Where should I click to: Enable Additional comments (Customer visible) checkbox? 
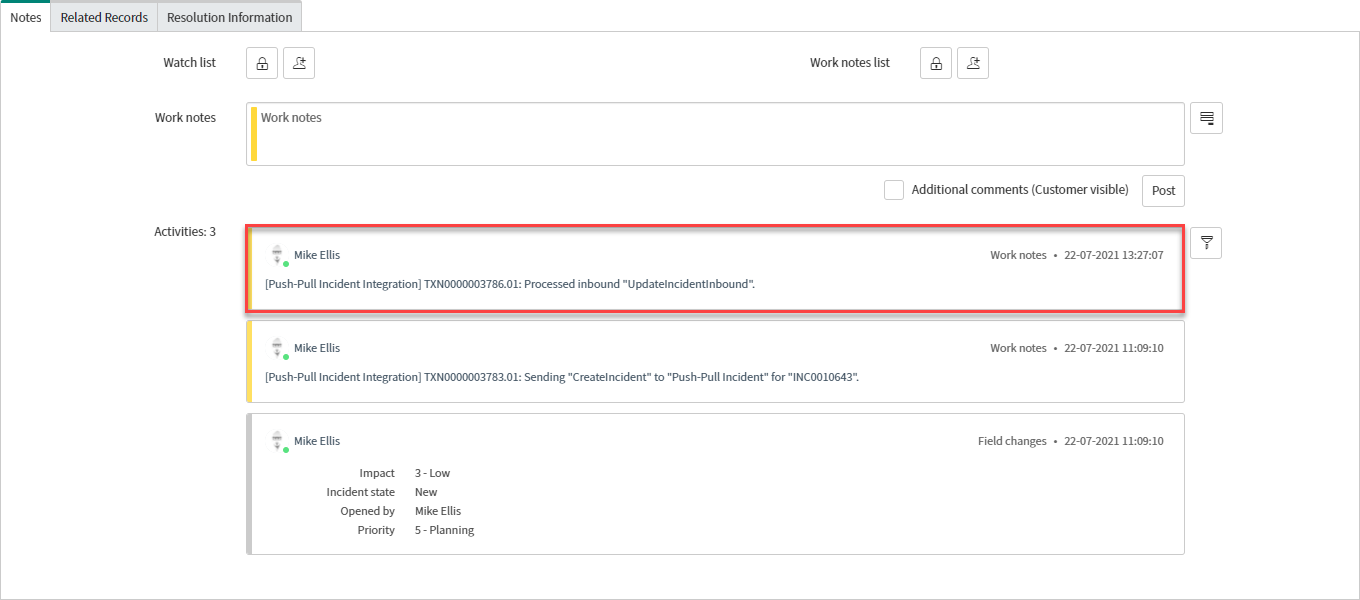(894, 190)
